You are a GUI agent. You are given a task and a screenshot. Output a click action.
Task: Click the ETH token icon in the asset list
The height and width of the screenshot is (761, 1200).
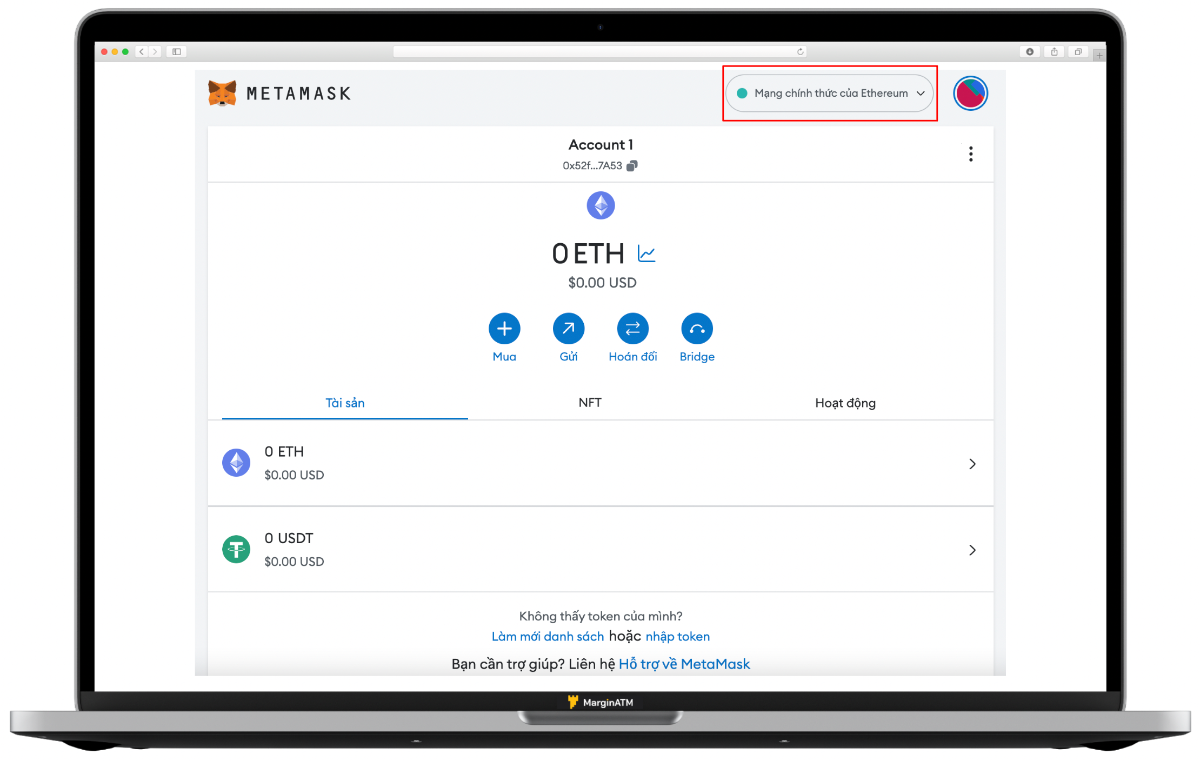(x=236, y=463)
